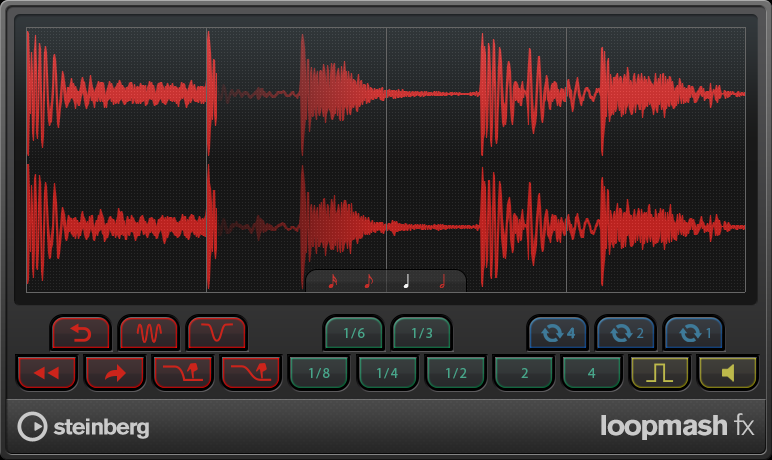Activate the red Scratch waveform button

pos(149,333)
